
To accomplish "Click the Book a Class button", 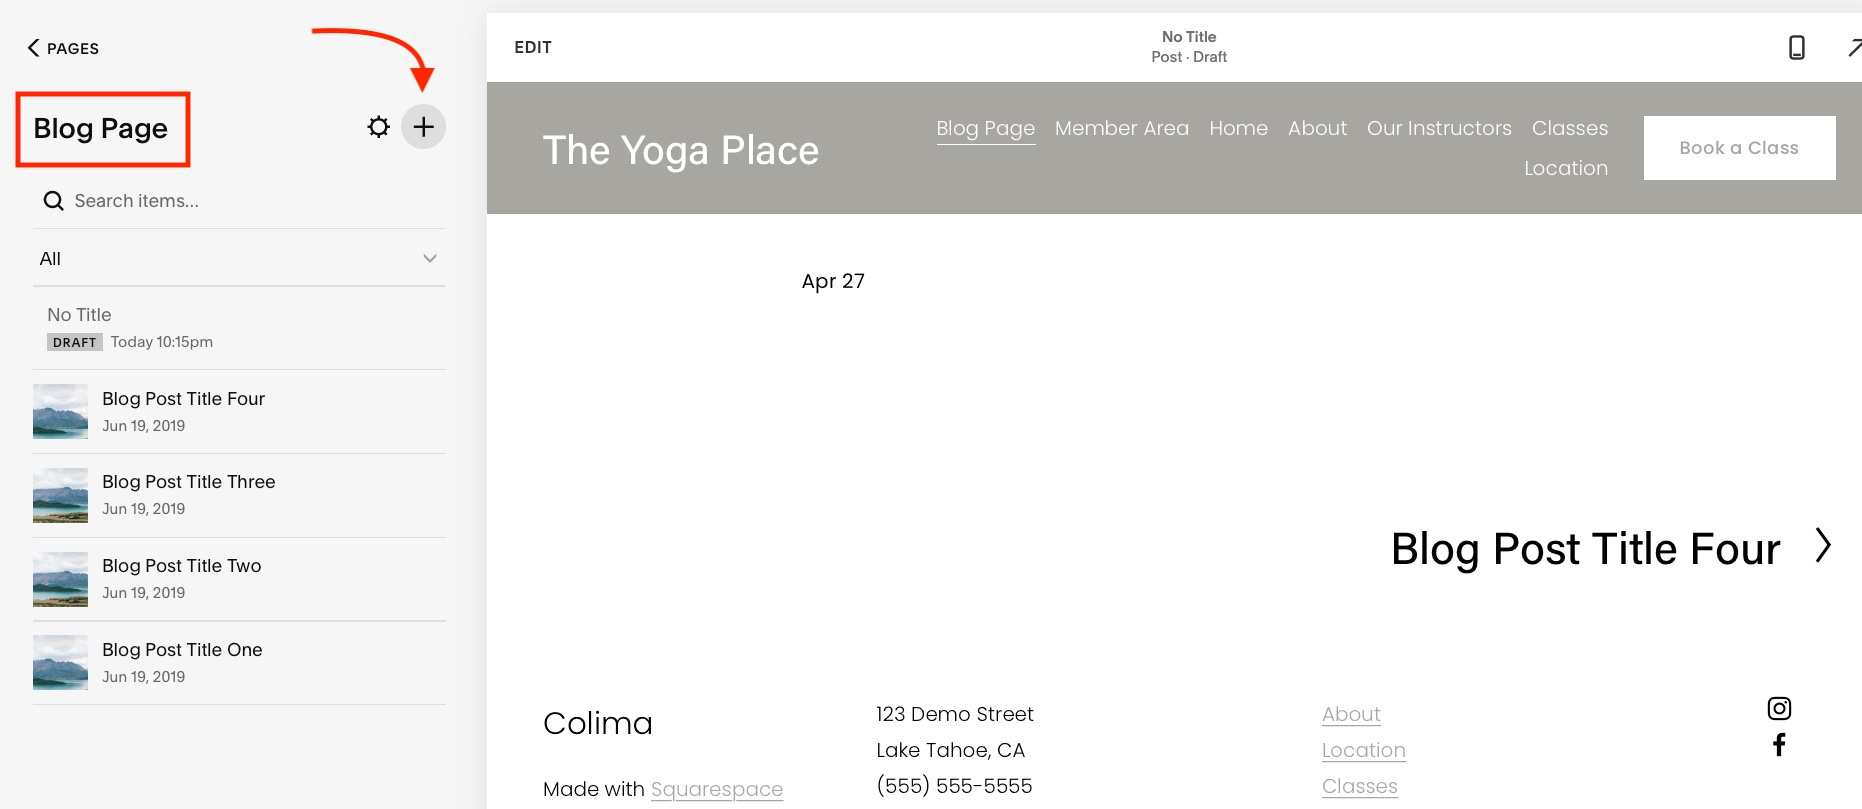I will click(1738, 148).
